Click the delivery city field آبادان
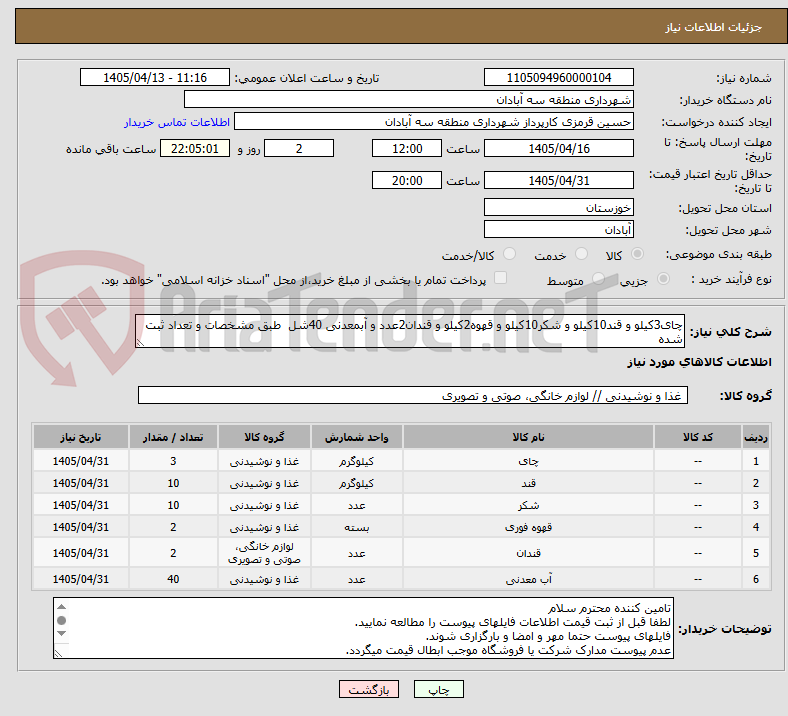 [558, 230]
